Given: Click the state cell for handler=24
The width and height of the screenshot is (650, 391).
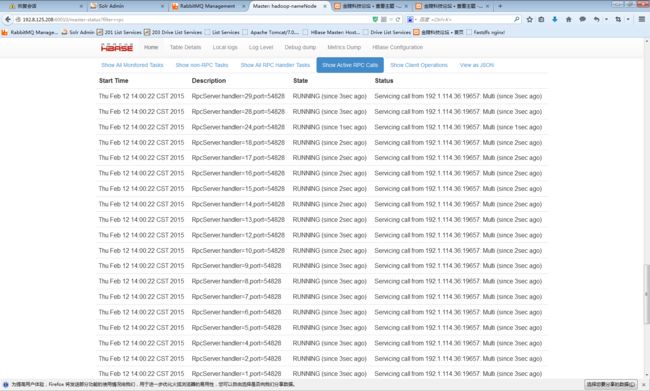Looking at the screenshot, I should point(330,127).
